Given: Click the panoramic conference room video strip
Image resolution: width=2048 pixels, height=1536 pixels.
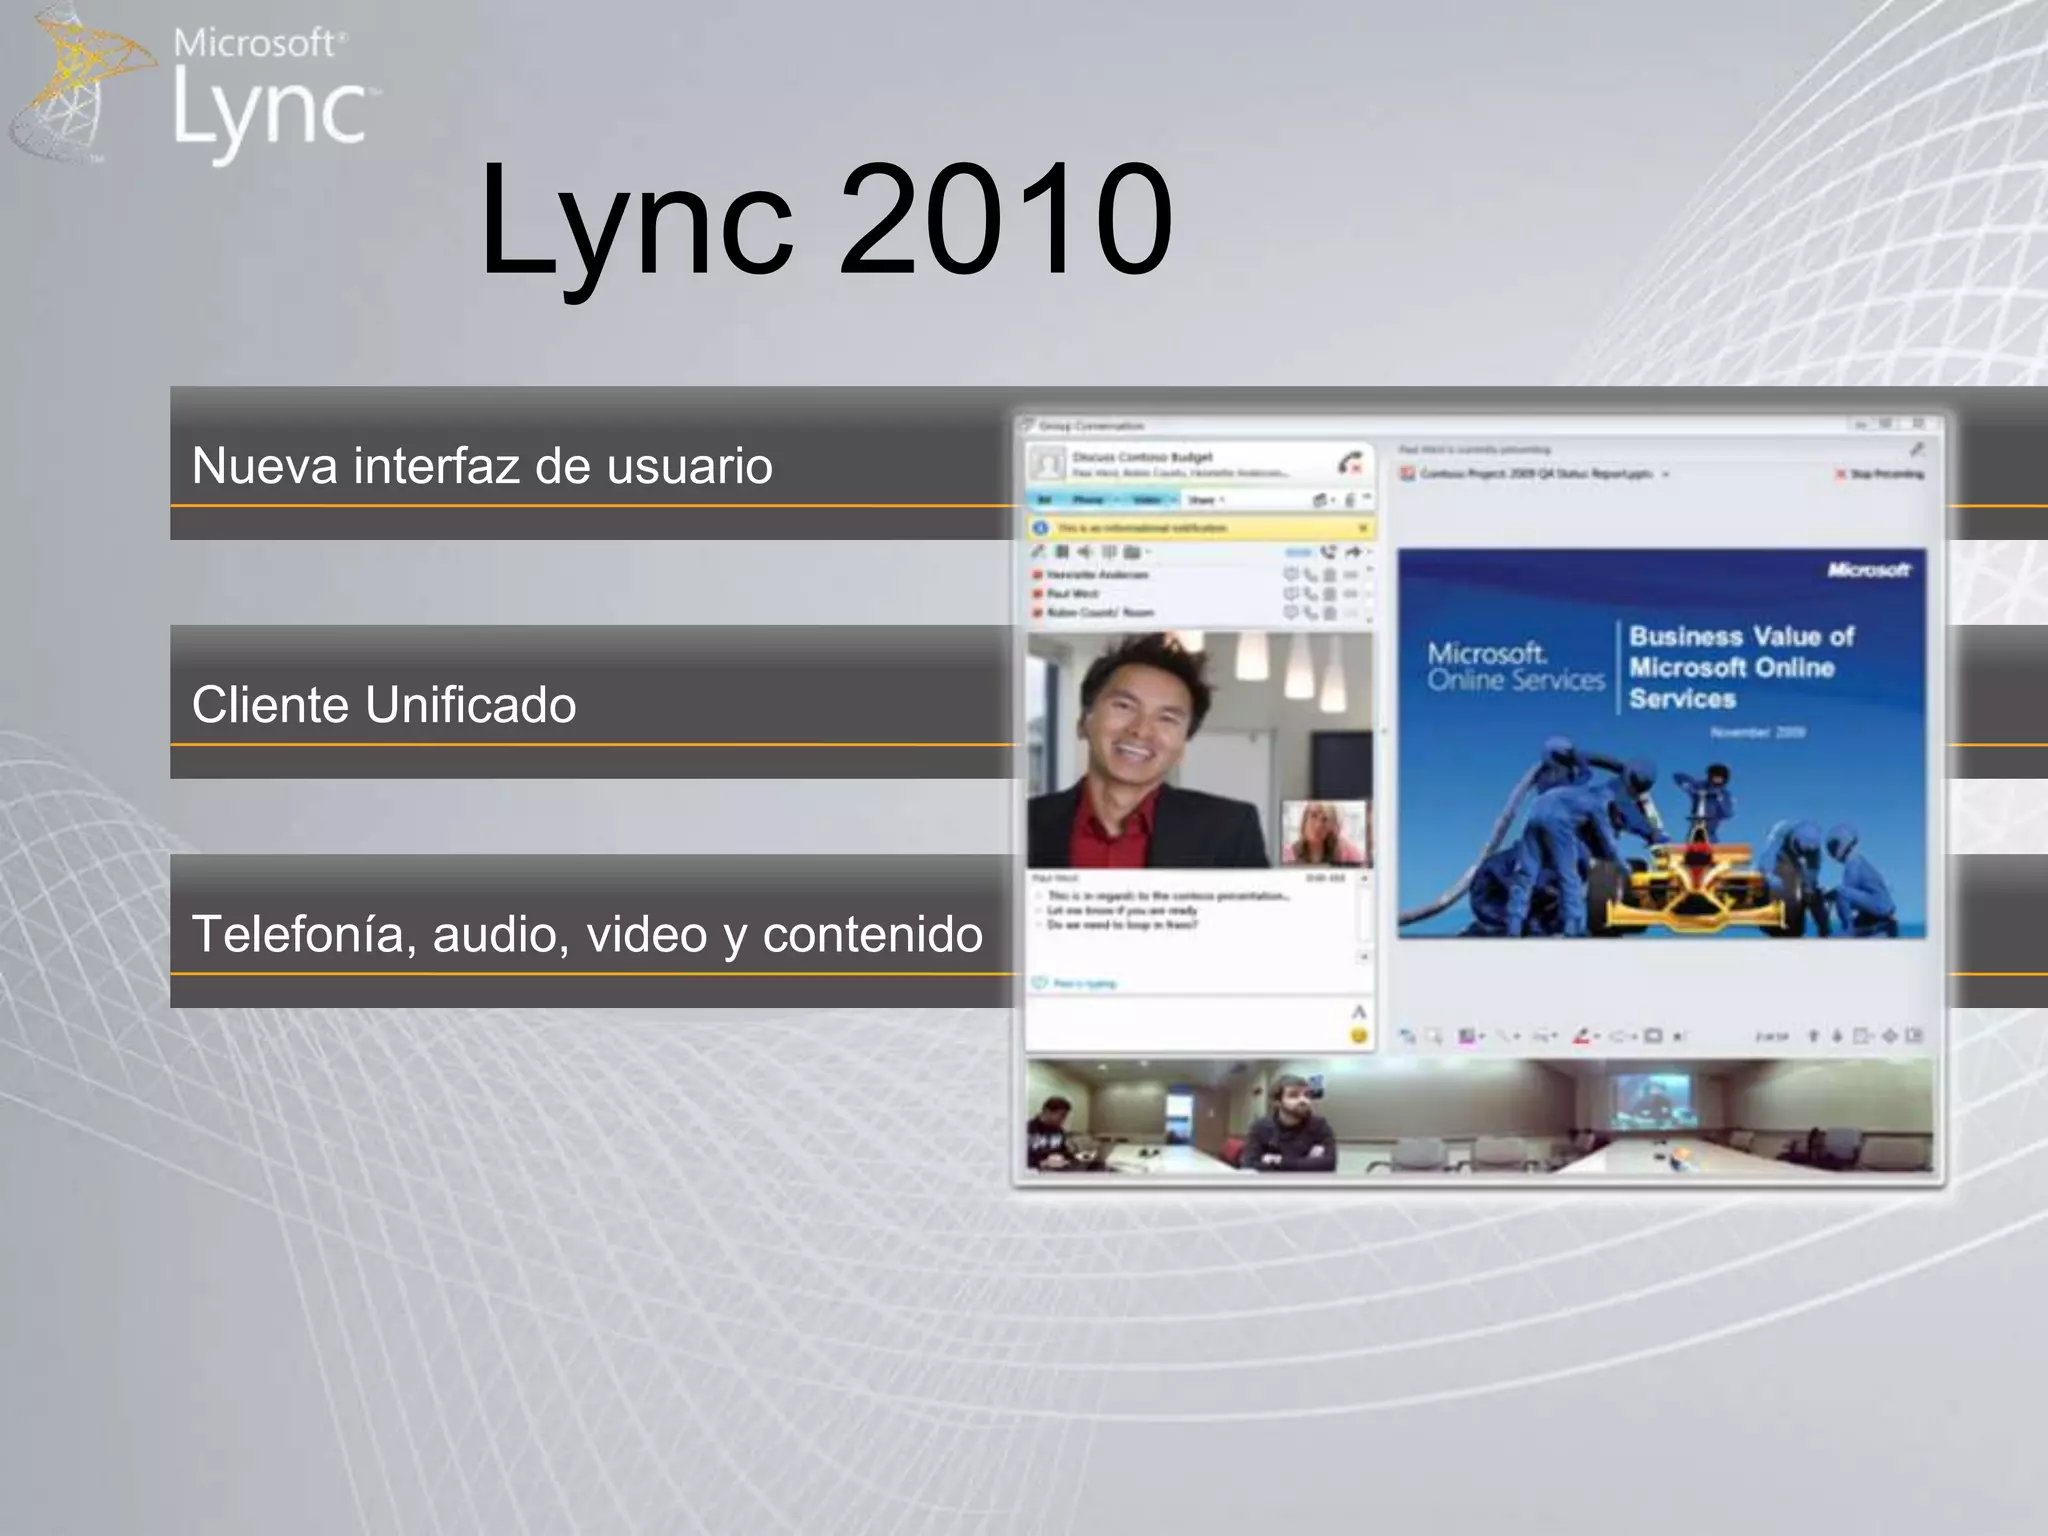Looking at the screenshot, I should pyautogui.click(x=1480, y=1115).
